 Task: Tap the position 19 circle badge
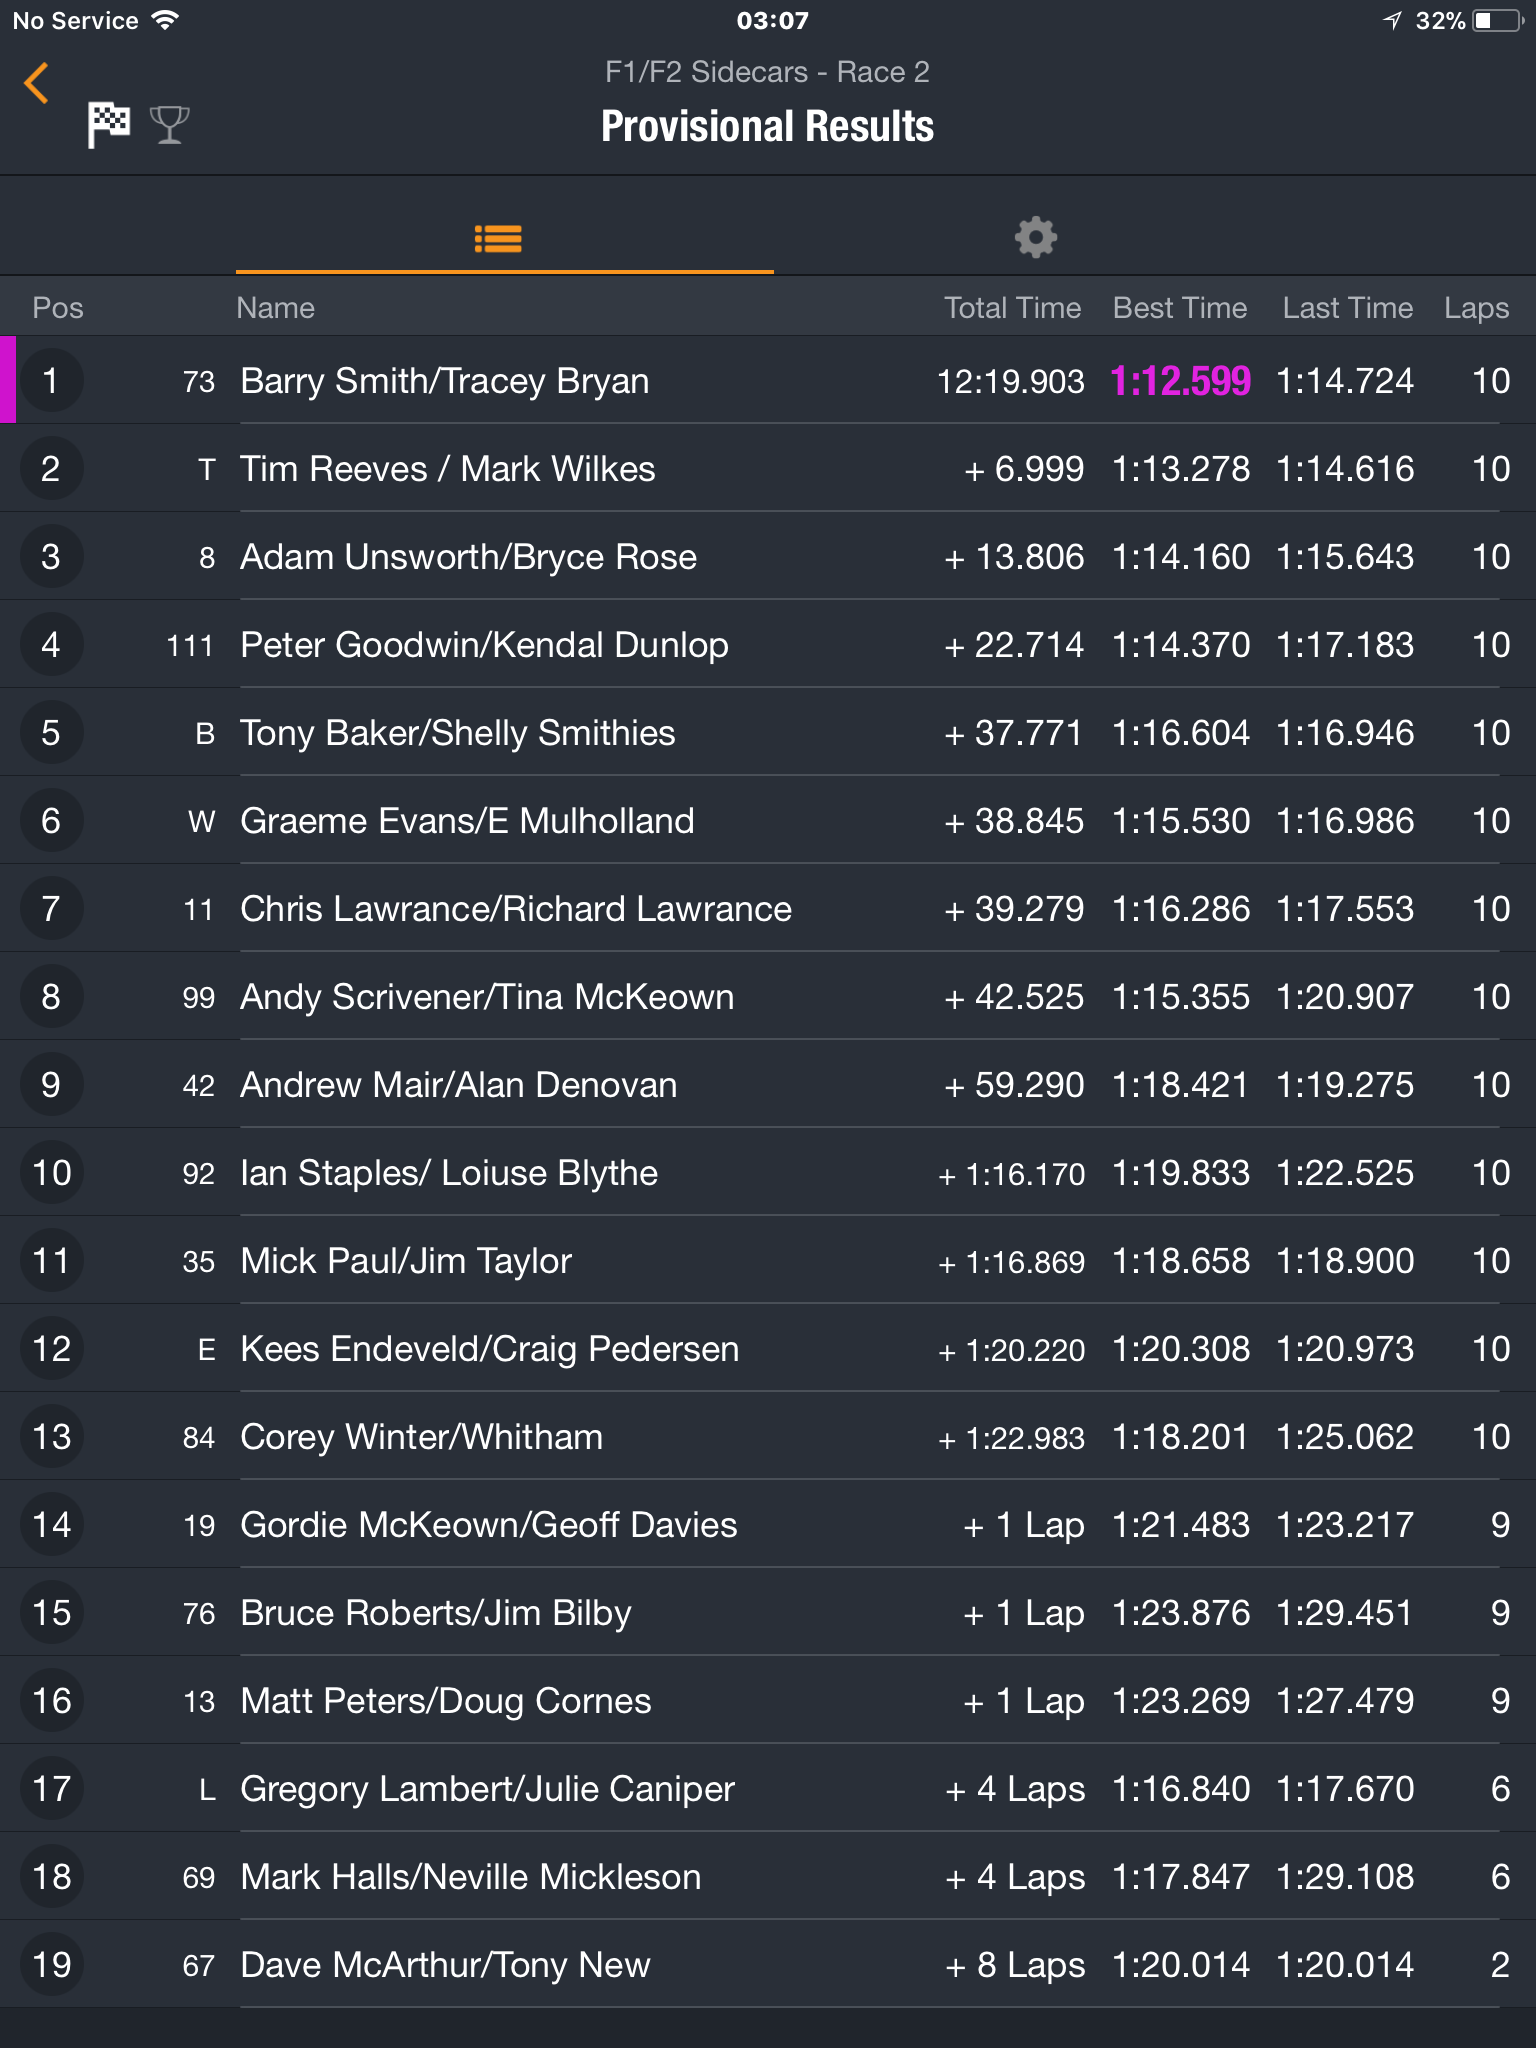[x=51, y=1964]
